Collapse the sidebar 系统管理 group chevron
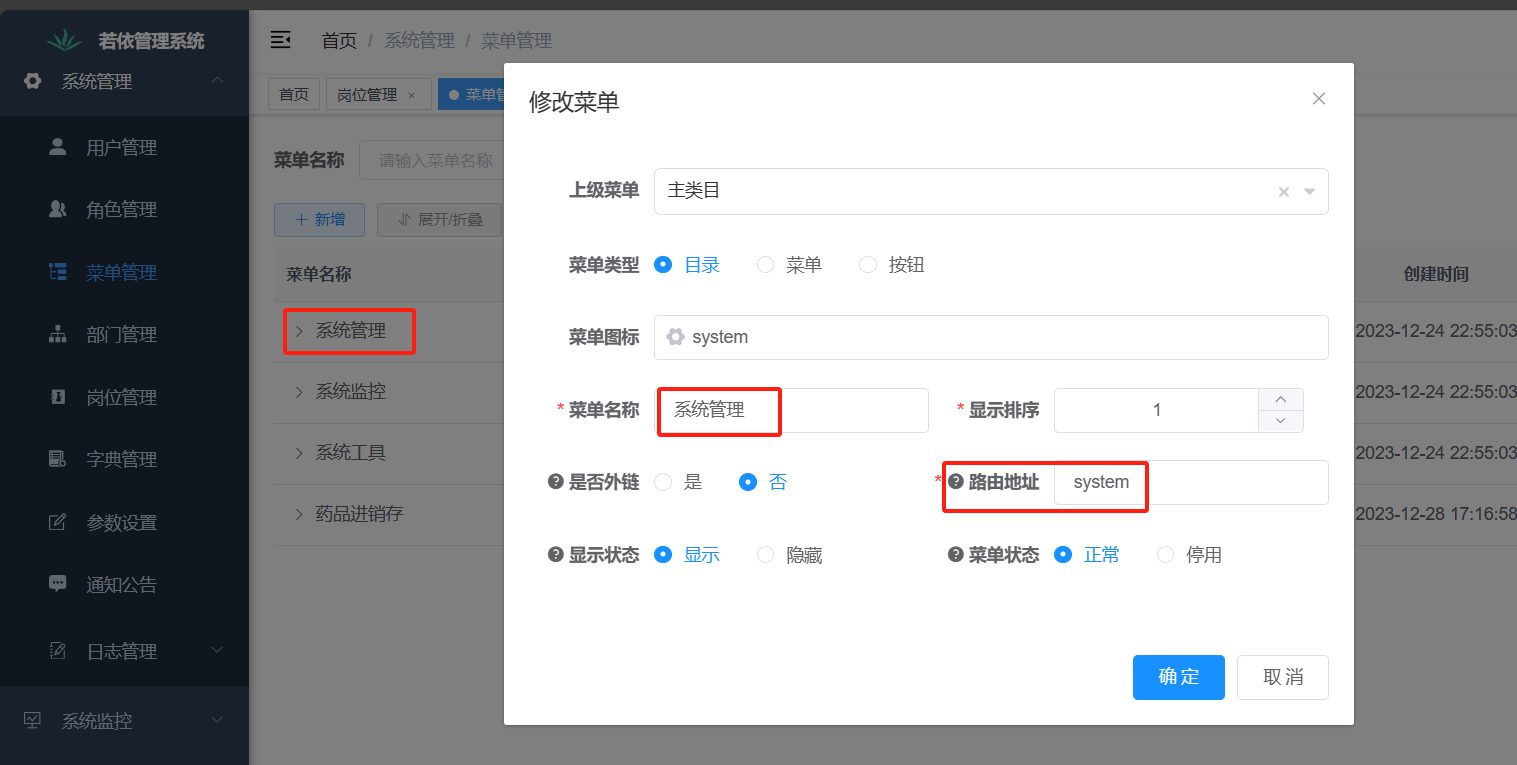1517x765 pixels. pyautogui.click(x=217, y=80)
